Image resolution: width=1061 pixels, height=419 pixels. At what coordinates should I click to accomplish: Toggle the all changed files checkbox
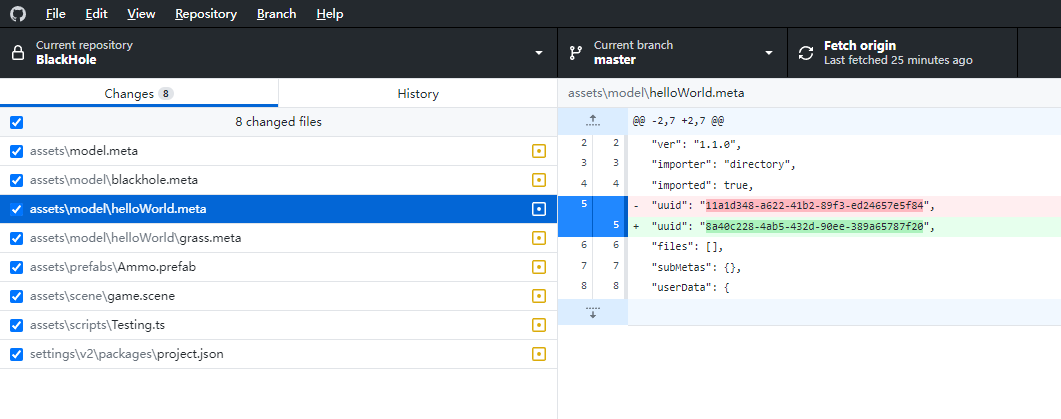click(16, 122)
